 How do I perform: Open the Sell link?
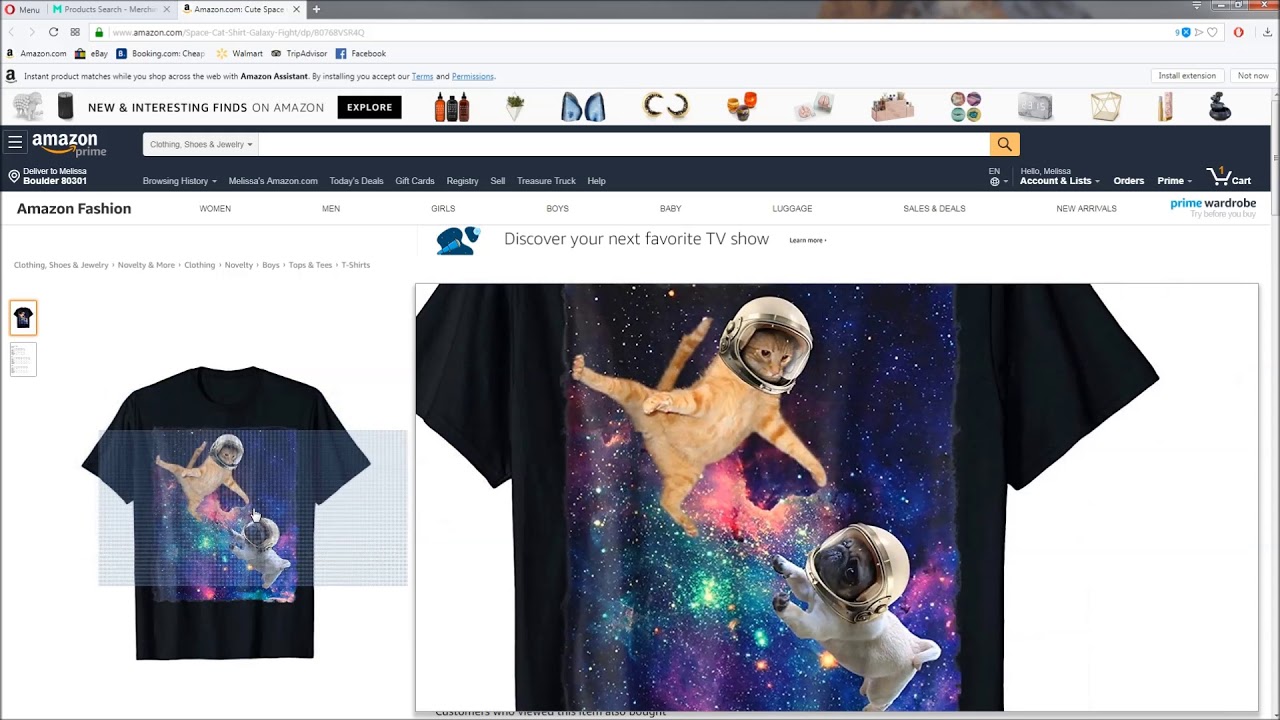pos(498,181)
